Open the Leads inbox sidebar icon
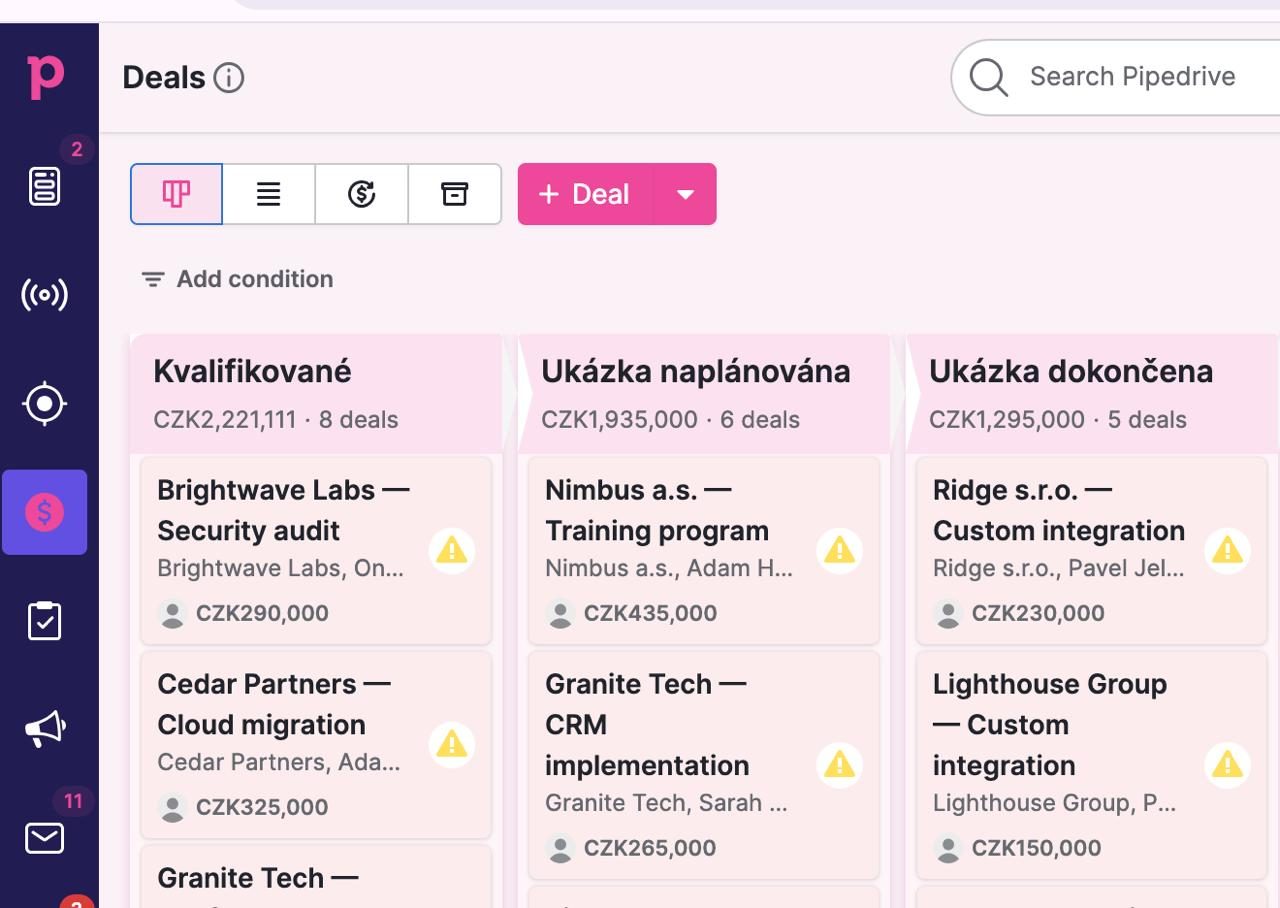 [45, 186]
